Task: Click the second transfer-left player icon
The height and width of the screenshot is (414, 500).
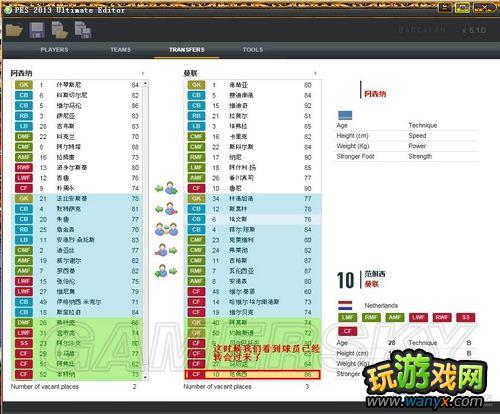Action: pyautogui.click(x=166, y=209)
